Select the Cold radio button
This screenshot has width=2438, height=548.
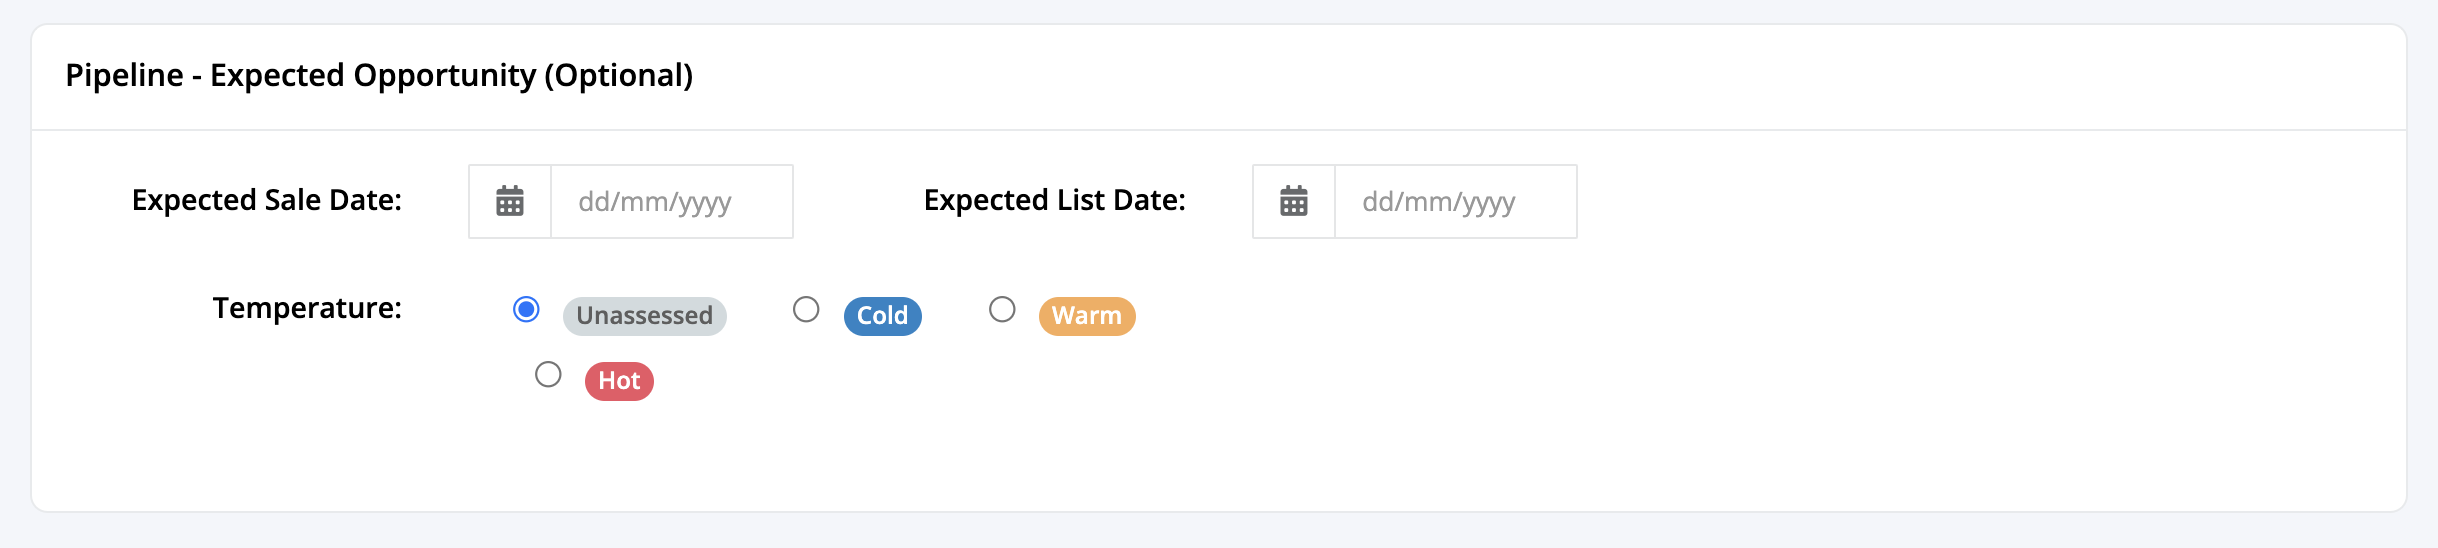pos(806,309)
